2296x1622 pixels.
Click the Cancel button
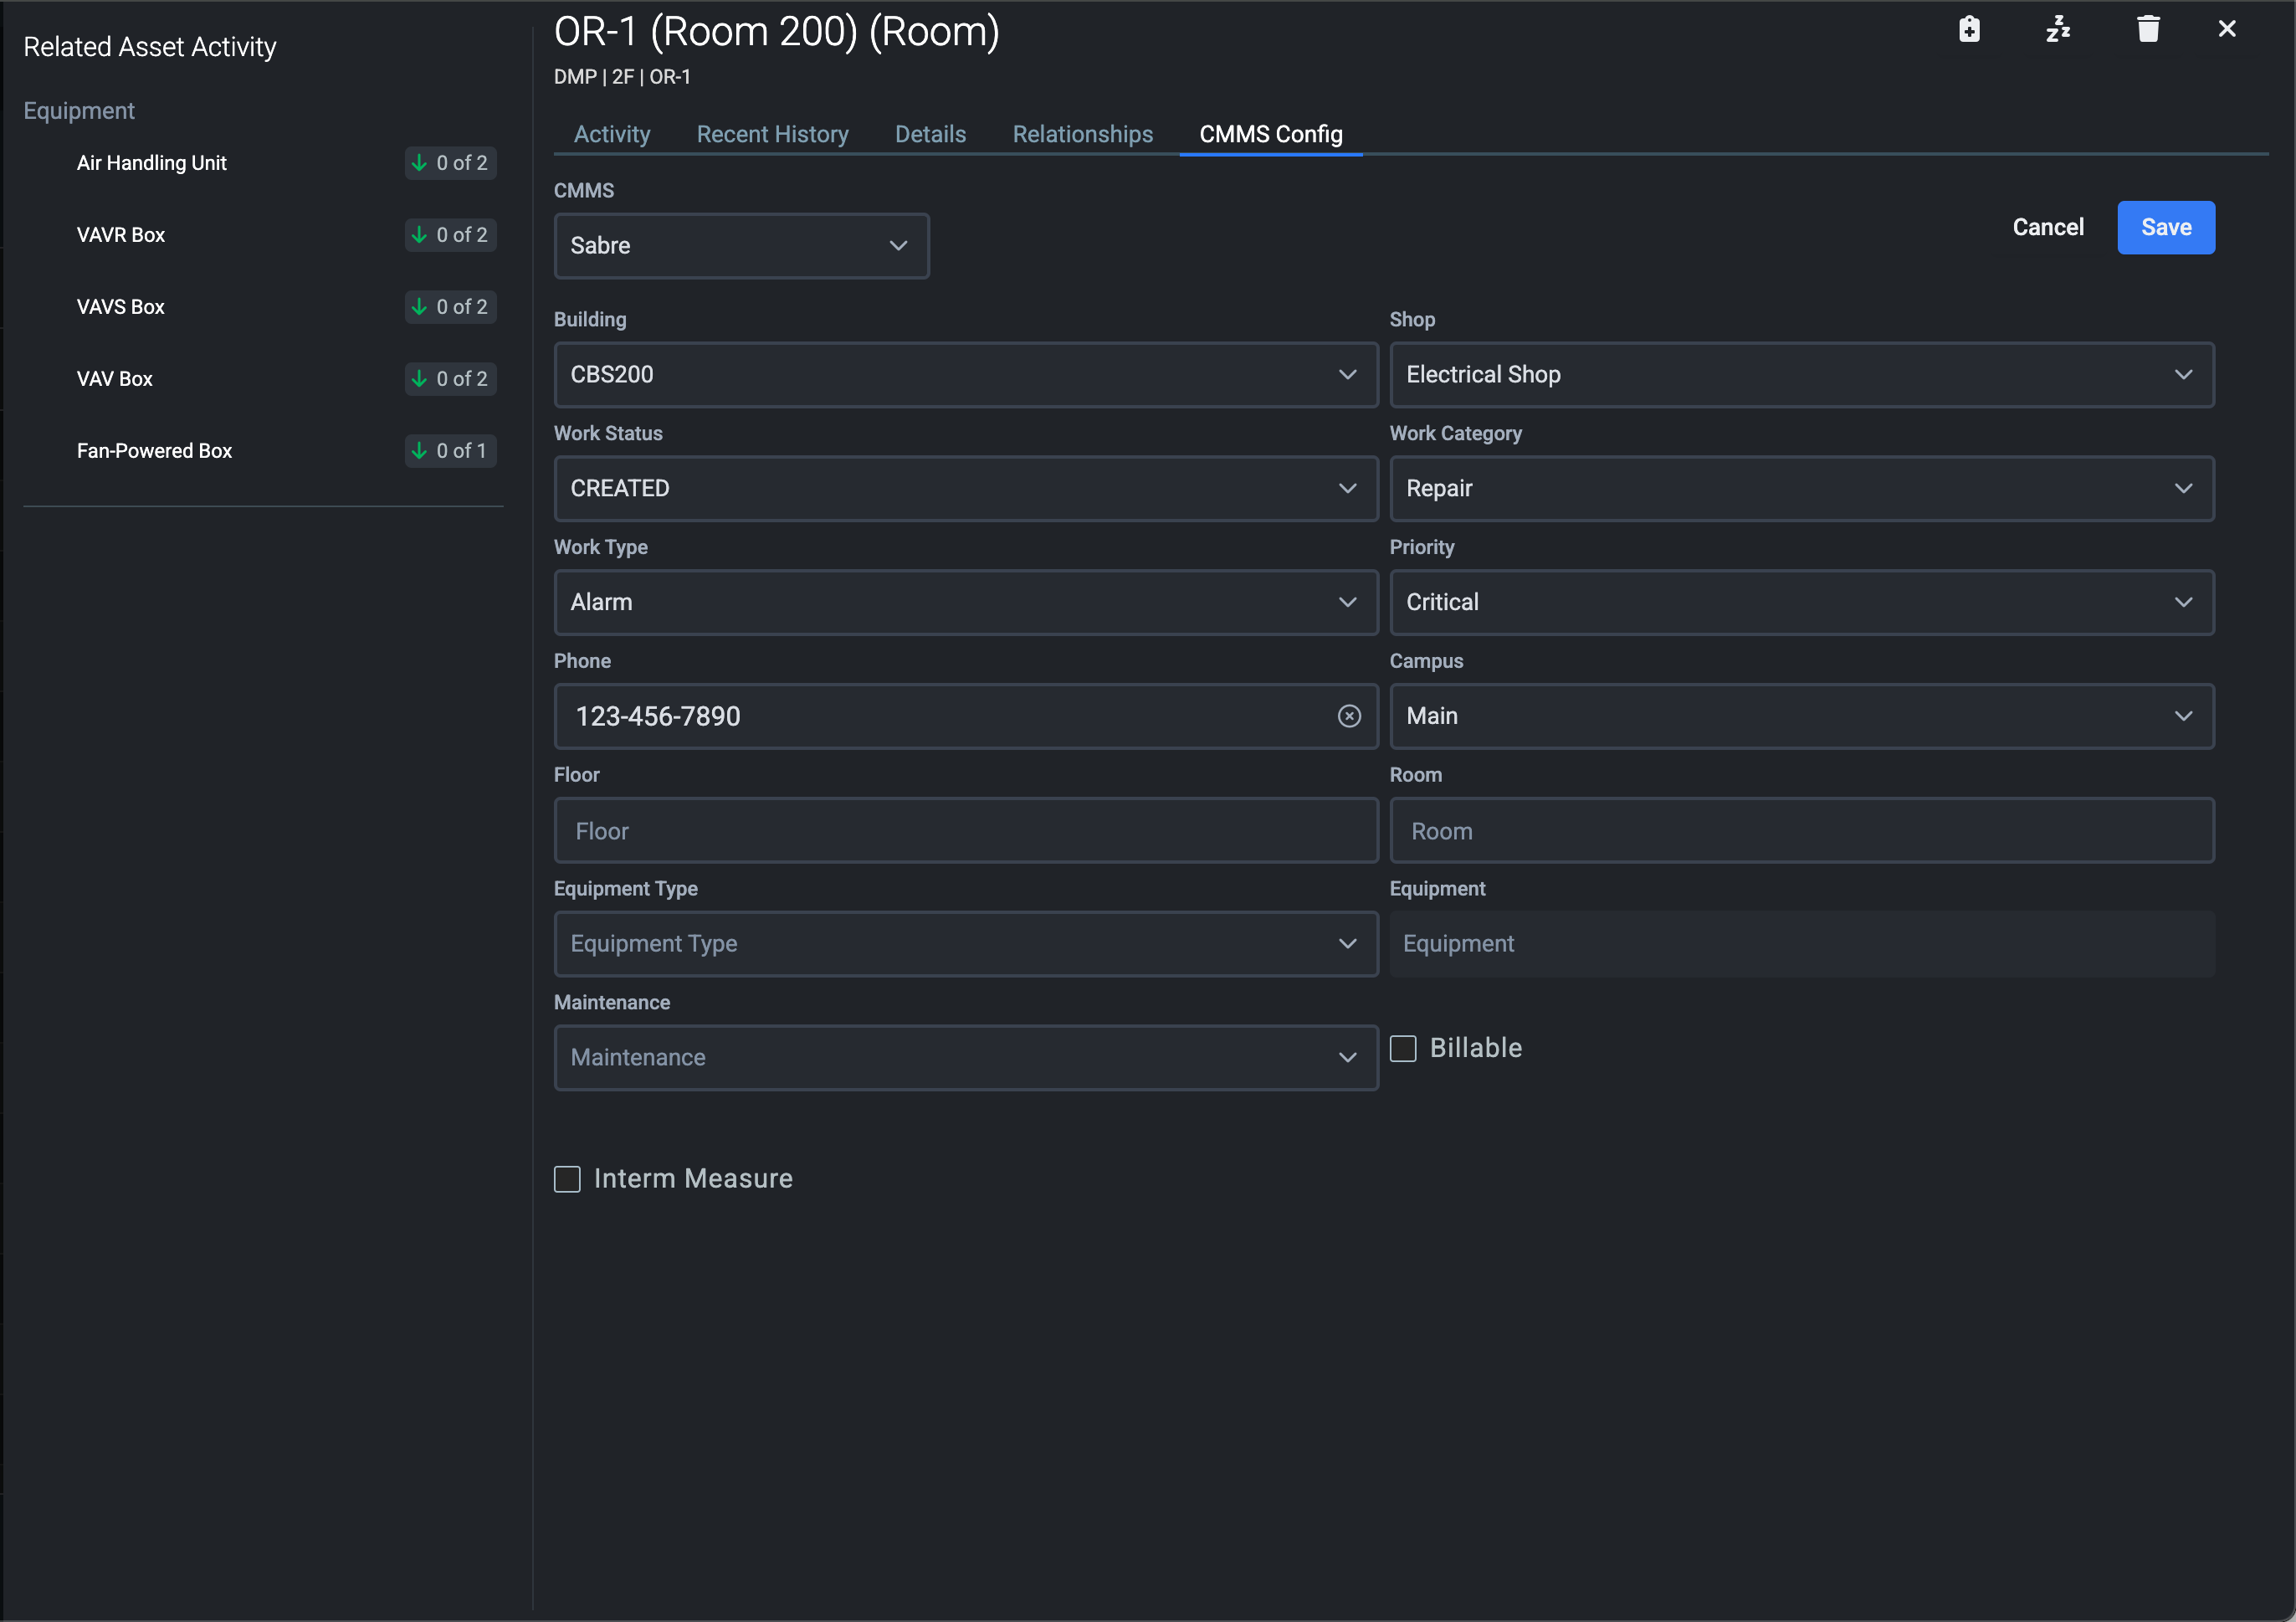click(x=2047, y=227)
